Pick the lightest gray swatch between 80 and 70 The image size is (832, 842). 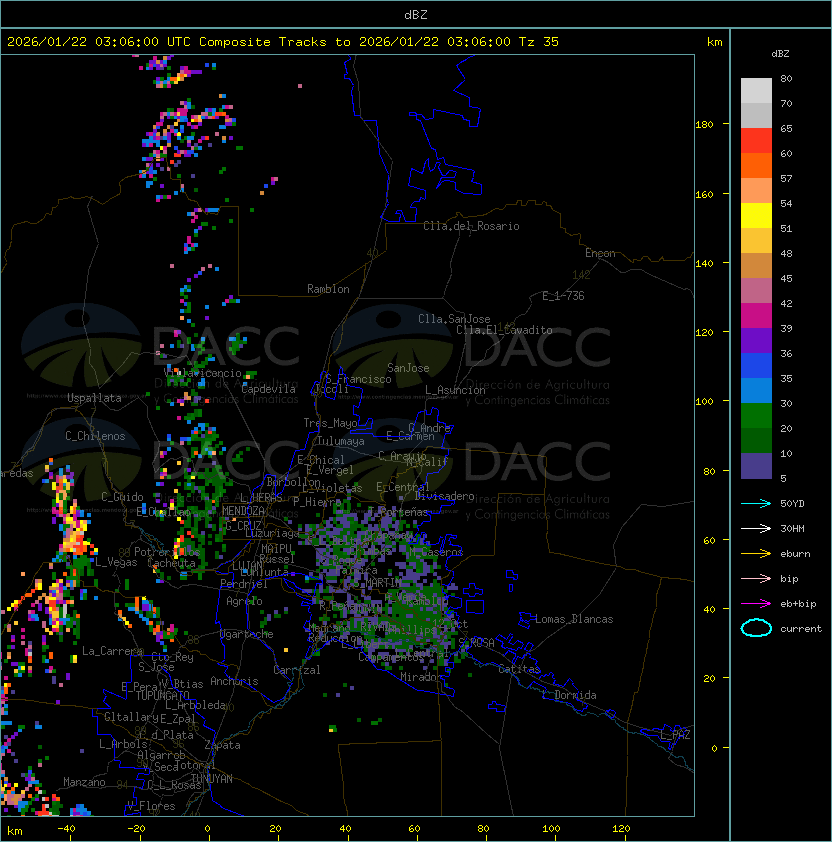point(756,91)
